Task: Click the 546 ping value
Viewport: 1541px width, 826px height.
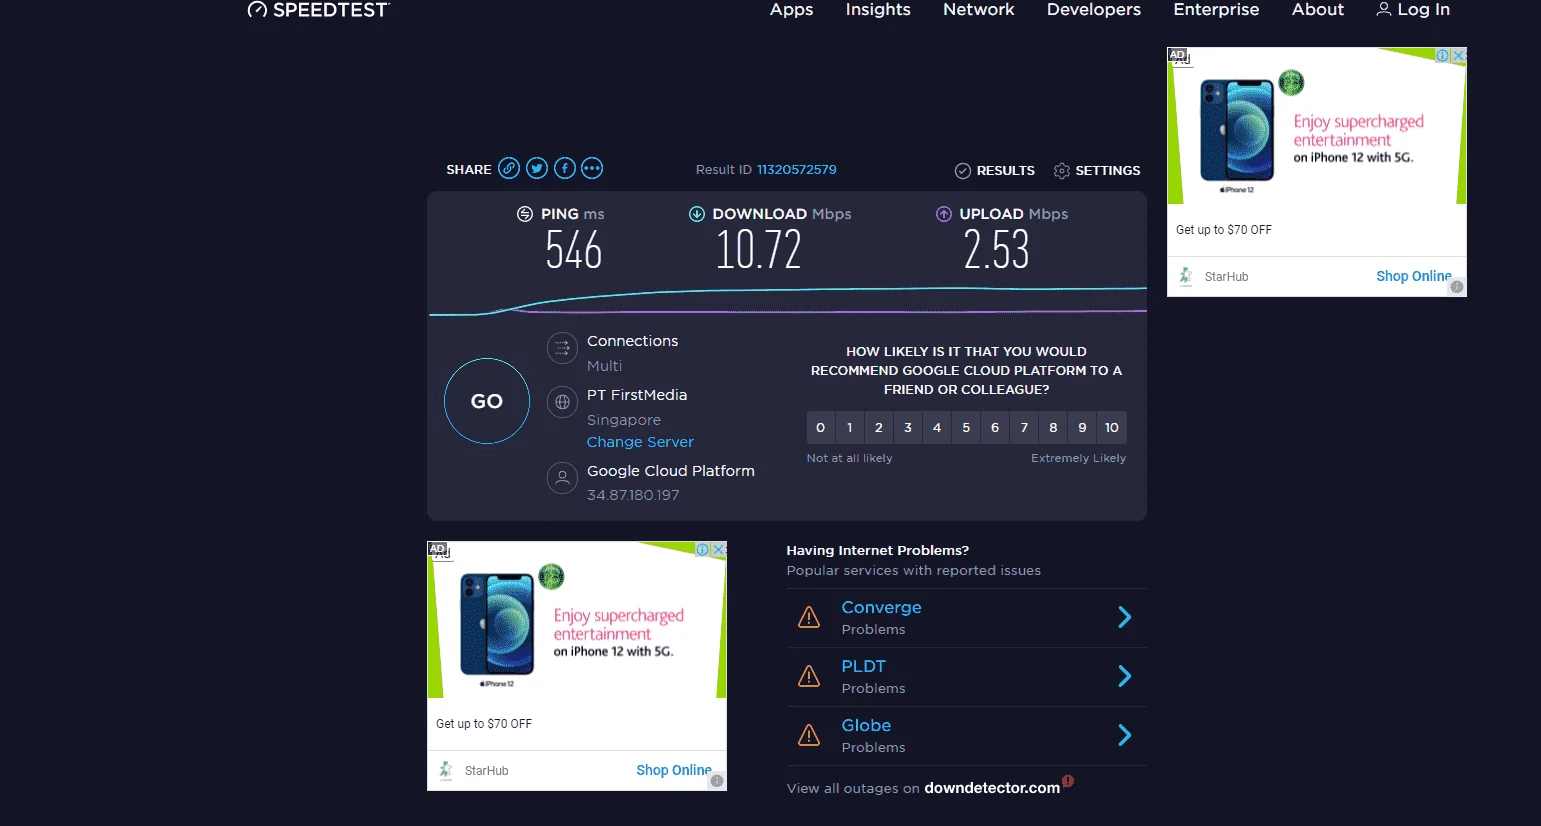Action: [574, 250]
